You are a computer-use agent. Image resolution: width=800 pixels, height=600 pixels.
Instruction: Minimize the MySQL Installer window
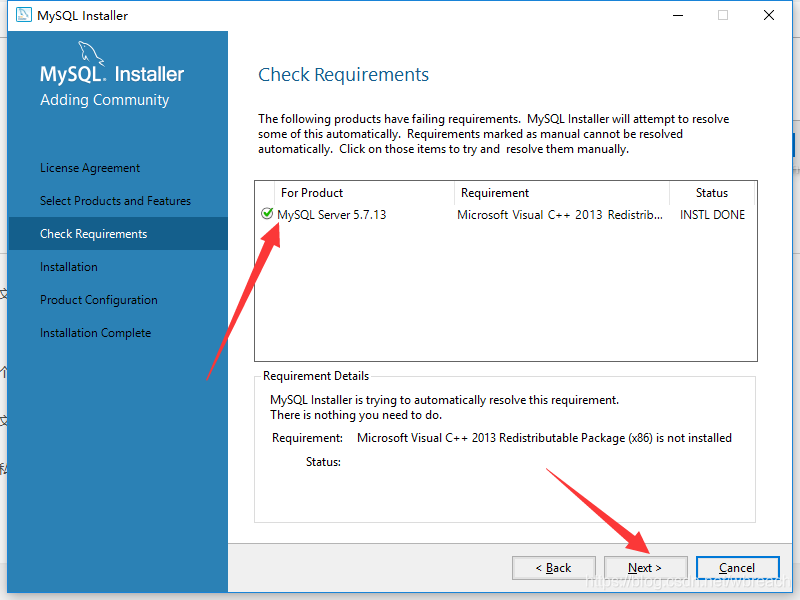click(678, 15)
